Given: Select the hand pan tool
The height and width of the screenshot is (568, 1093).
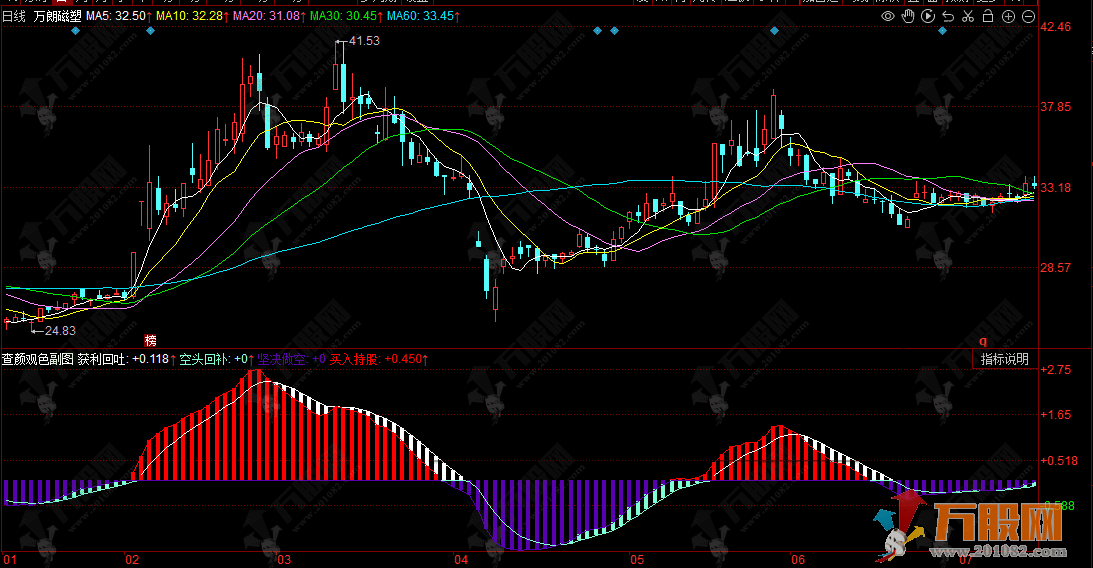Looking at the screenshot, I should click(x=908, y=16).
